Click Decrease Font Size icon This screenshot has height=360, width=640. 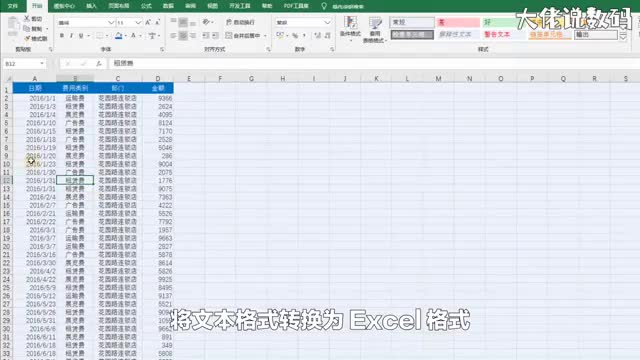tap(158, 22)
